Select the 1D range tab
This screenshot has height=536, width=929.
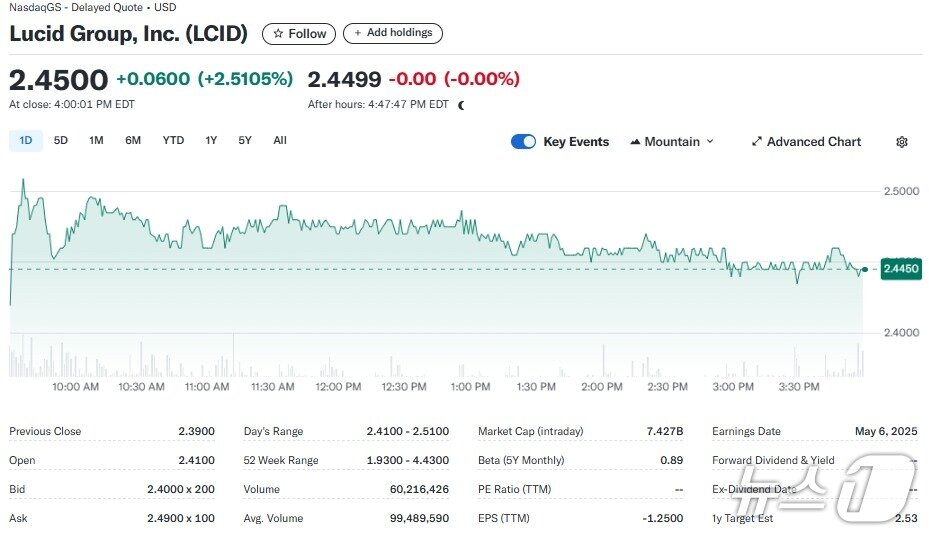coord(25,140)
